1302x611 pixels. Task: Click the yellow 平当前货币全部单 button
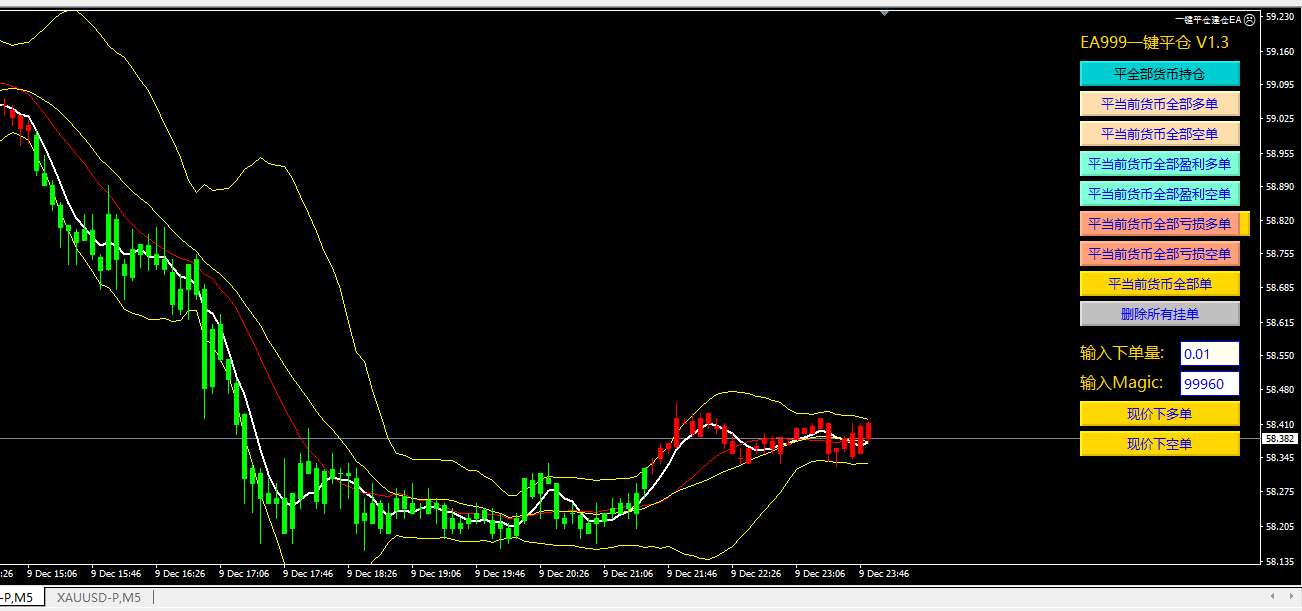1160,284
